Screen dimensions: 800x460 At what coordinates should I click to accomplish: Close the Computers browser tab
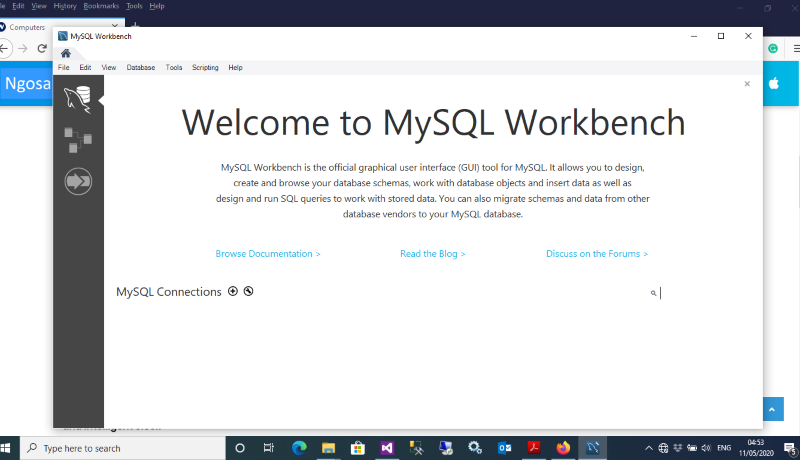tap(115, 25)
